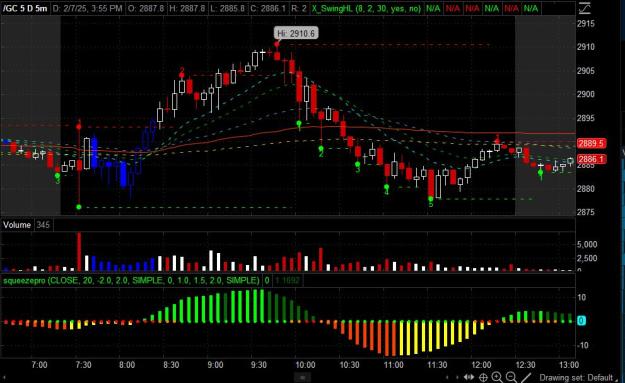This screenshot has height=383, width=625.
Task: Click the squeezepro study label
Action: (x=131, y=280)
